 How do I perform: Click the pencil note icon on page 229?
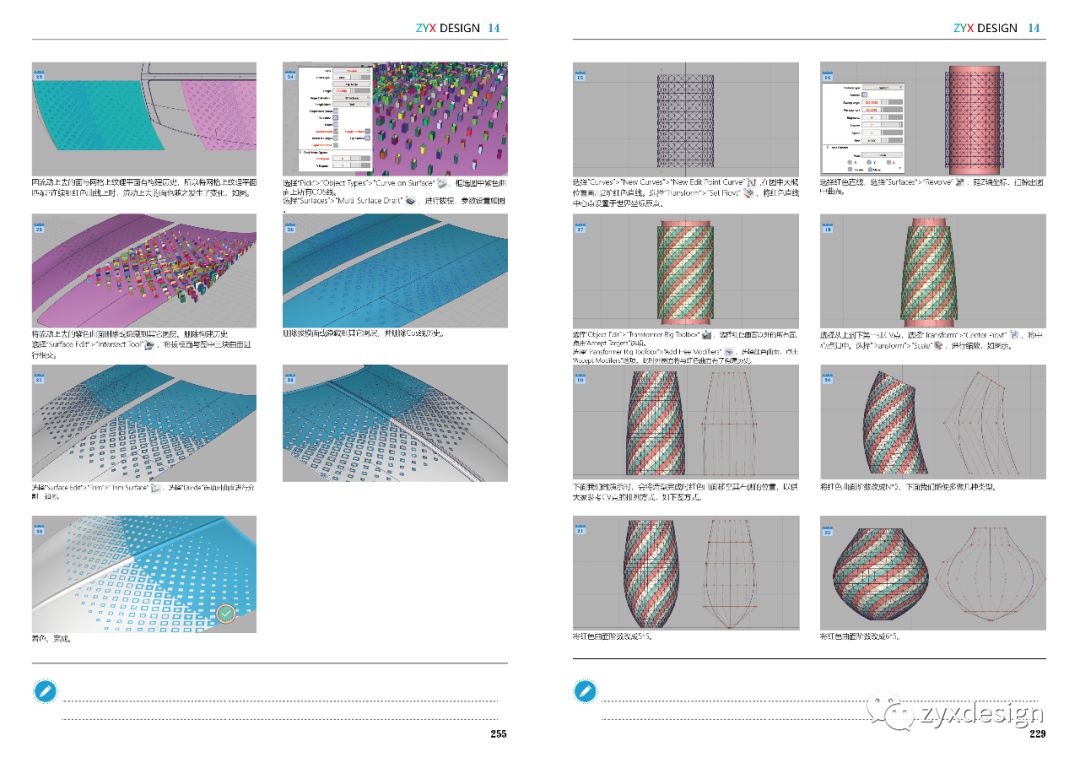(585, 691)
